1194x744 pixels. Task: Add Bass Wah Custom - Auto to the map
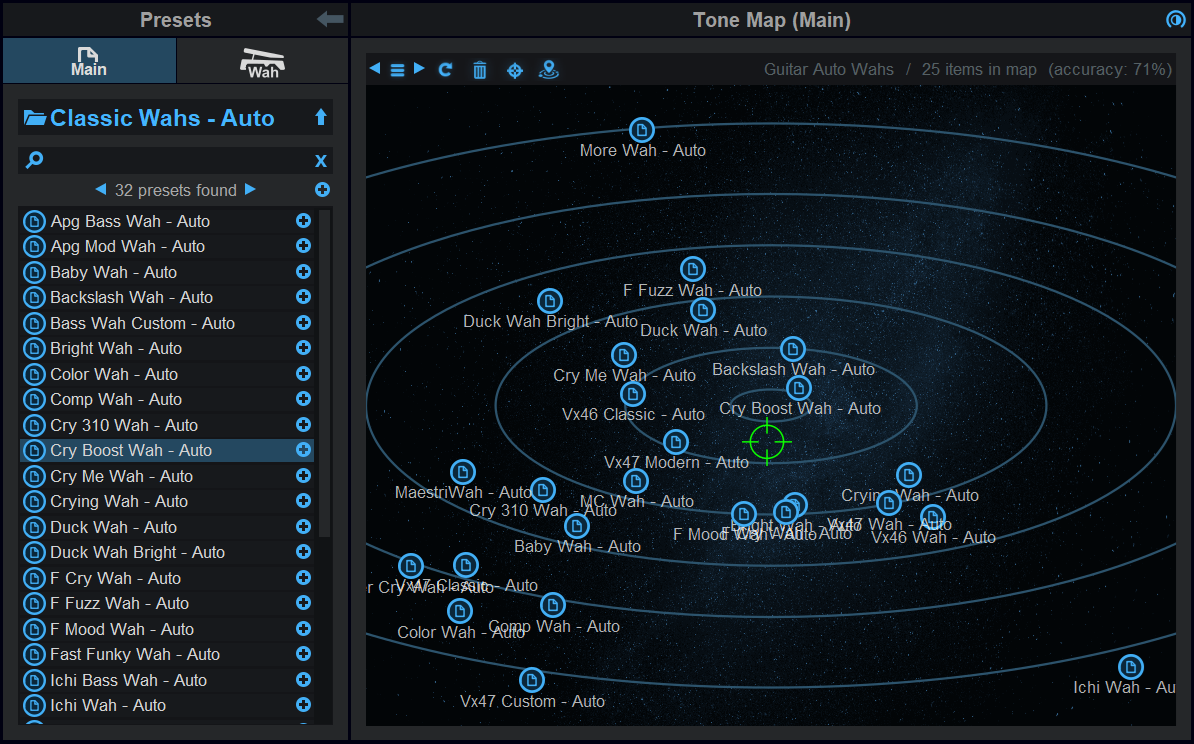[303, 323]
